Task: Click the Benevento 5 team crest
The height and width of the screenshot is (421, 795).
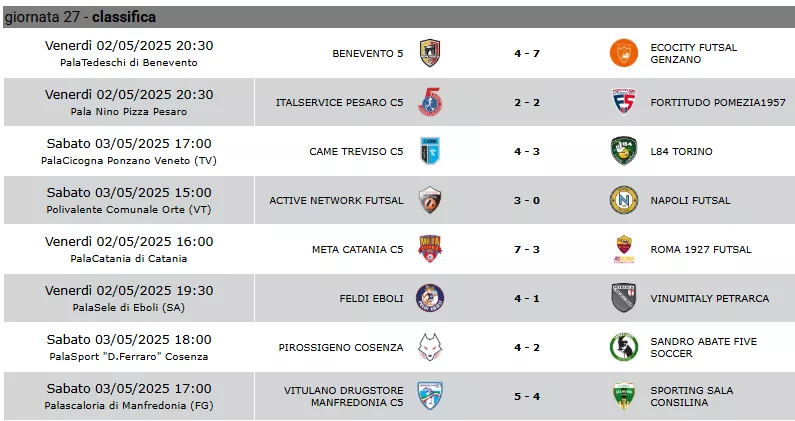Action: [430, 53]
